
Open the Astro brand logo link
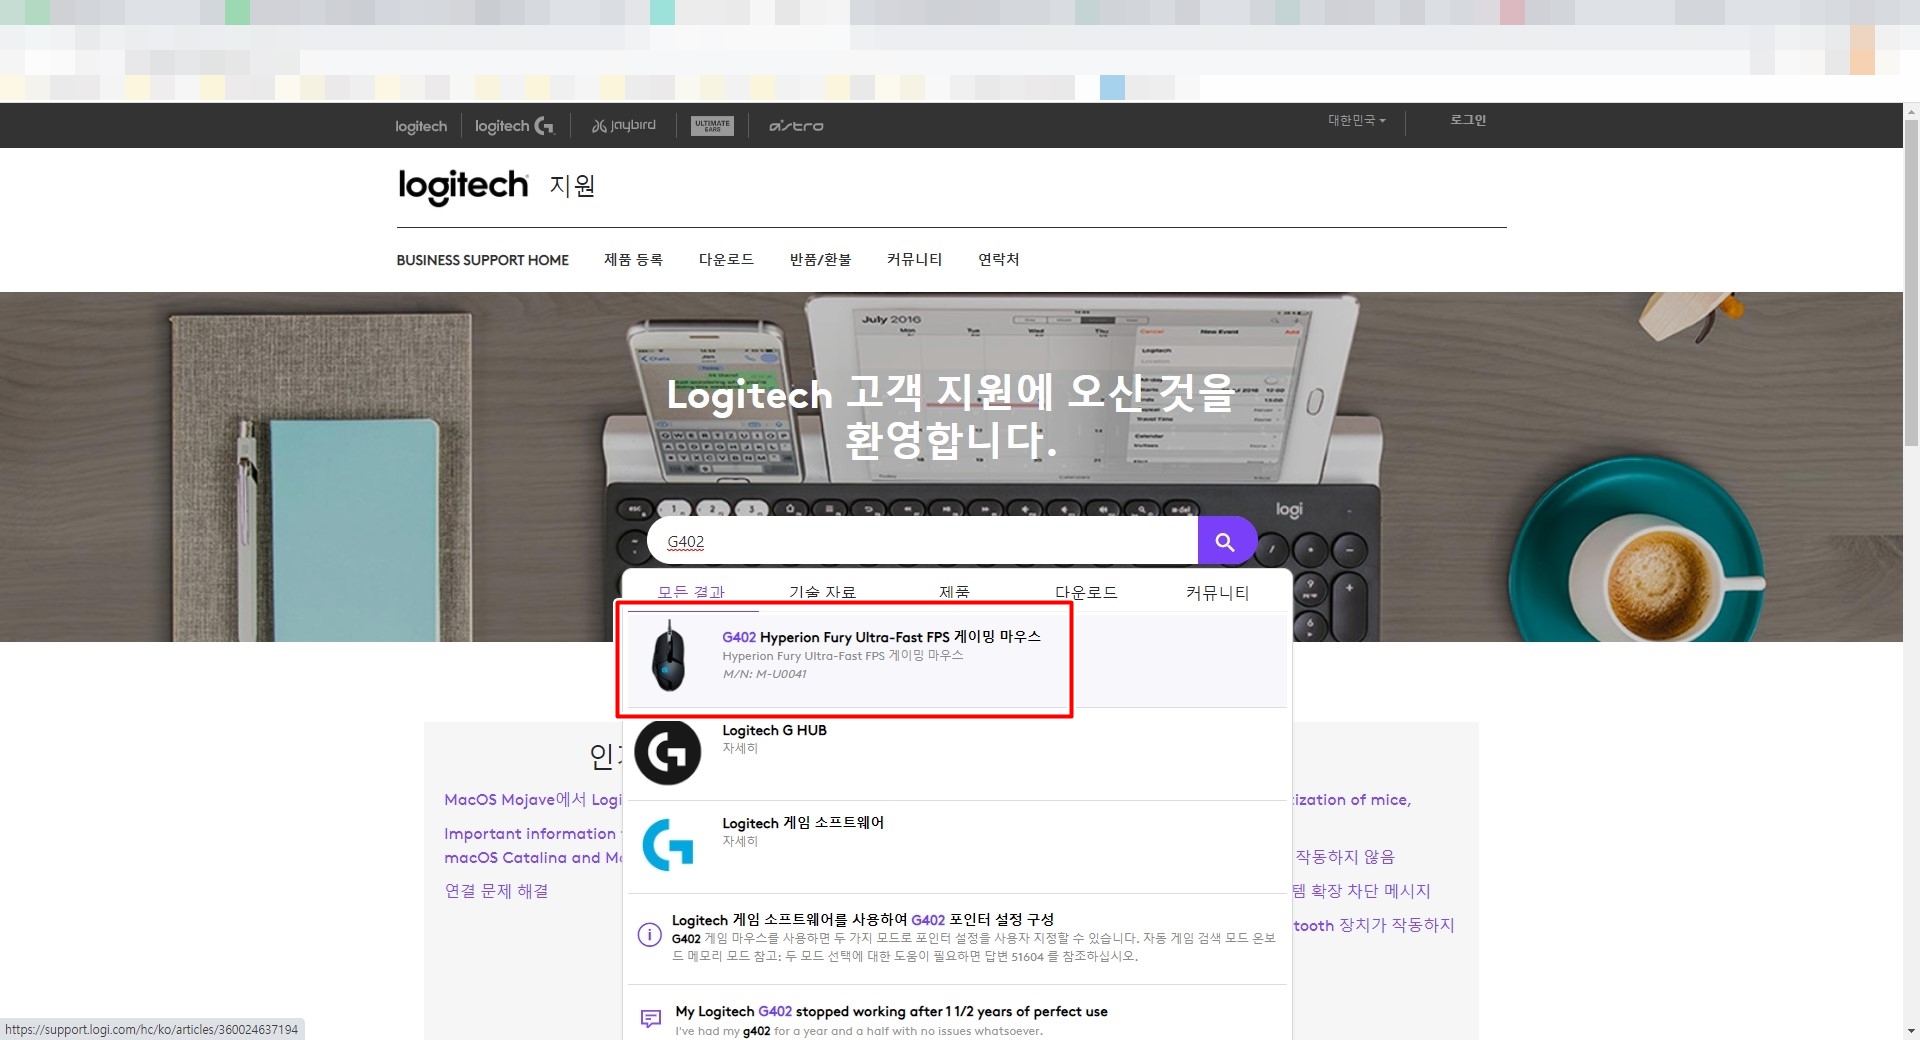pos(796,126)
